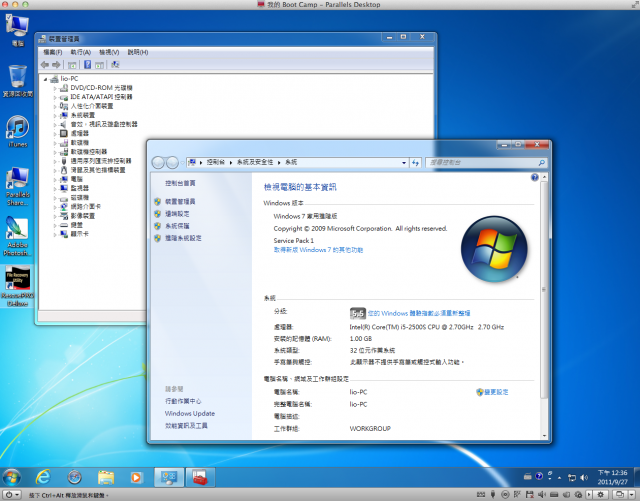Click 系統及安全性 in the address breadcrumb

pos(255,162)
